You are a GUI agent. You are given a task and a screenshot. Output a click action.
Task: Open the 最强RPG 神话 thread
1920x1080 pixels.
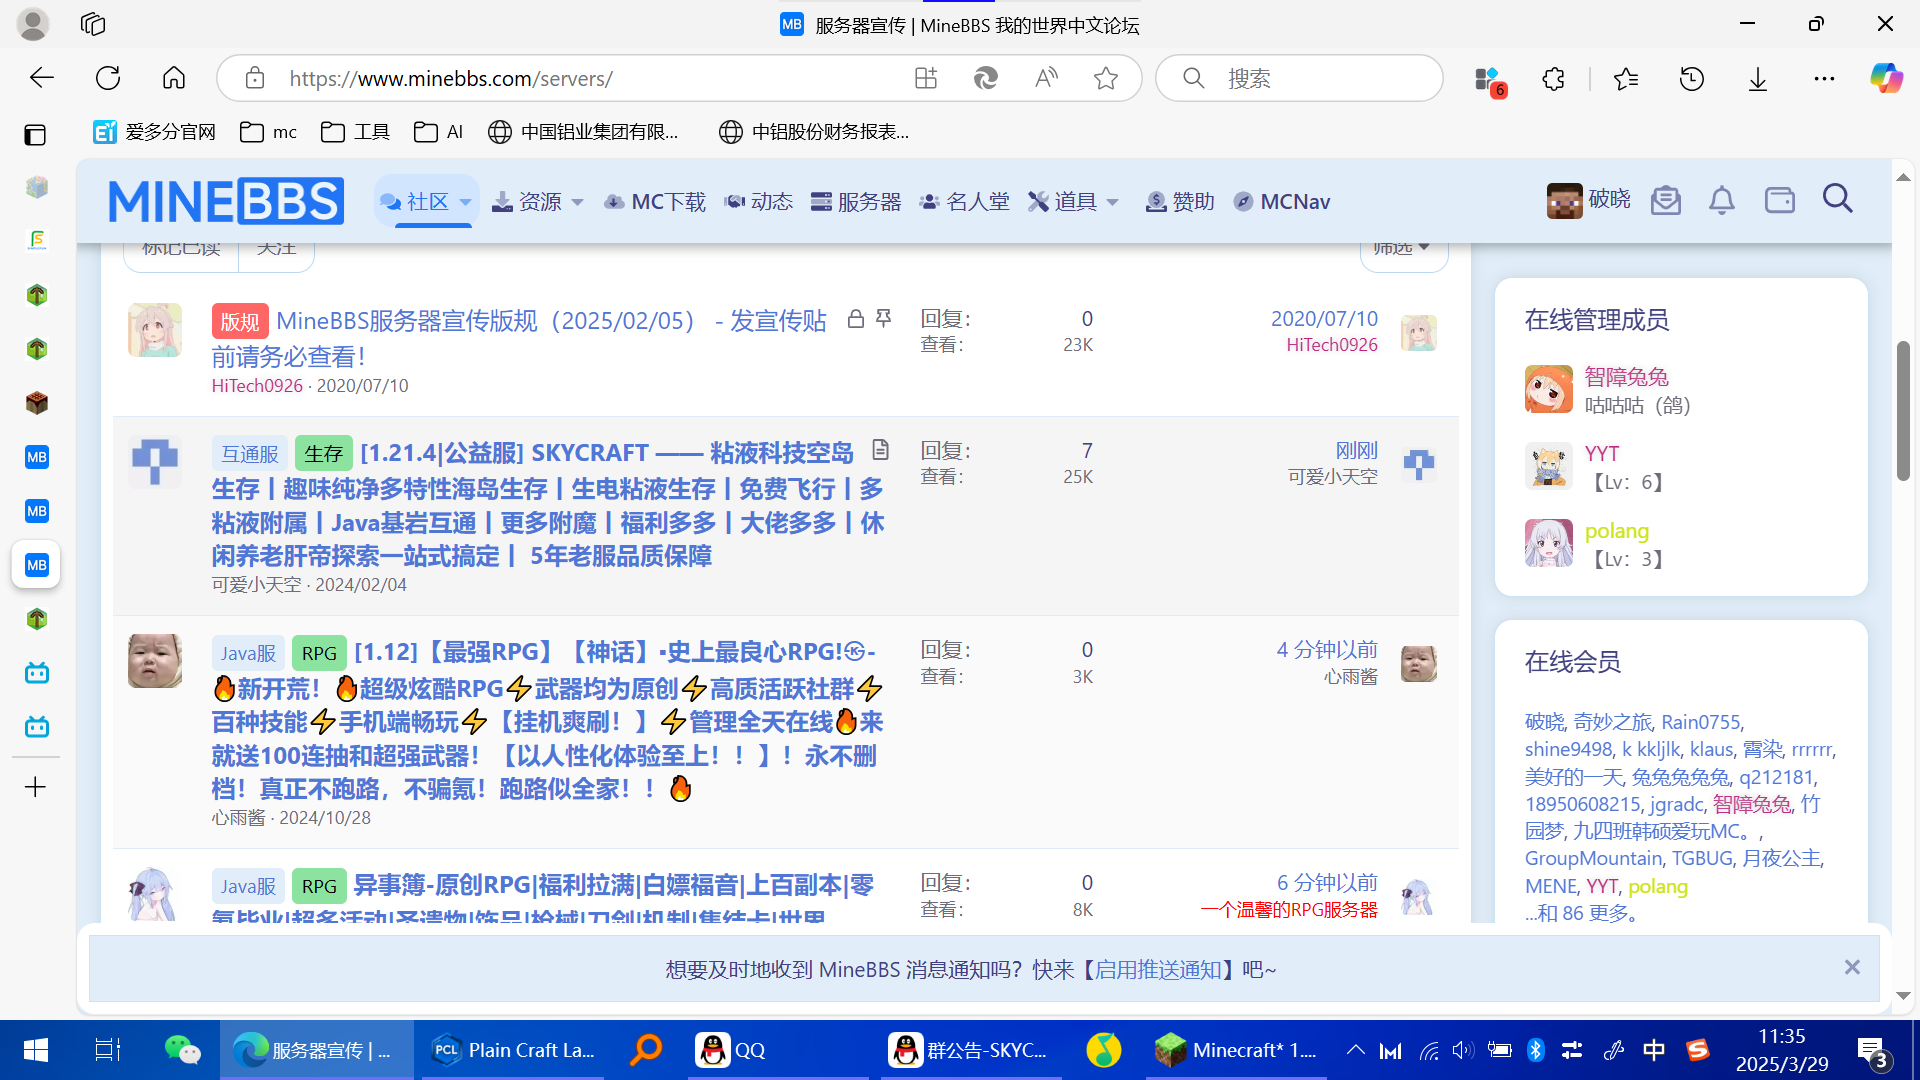click(x=548, y=720)
